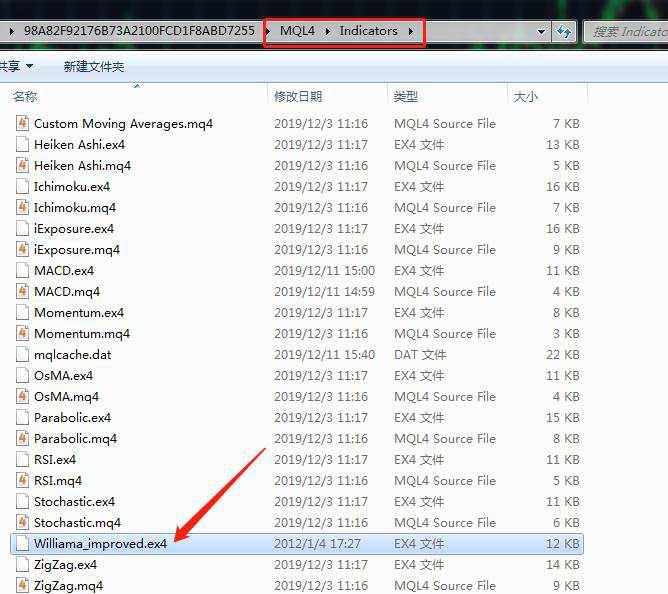Viewport: 668px width, 594px height.
Task: Open the address bar history dropdown
Action: [x=541, y=32]
